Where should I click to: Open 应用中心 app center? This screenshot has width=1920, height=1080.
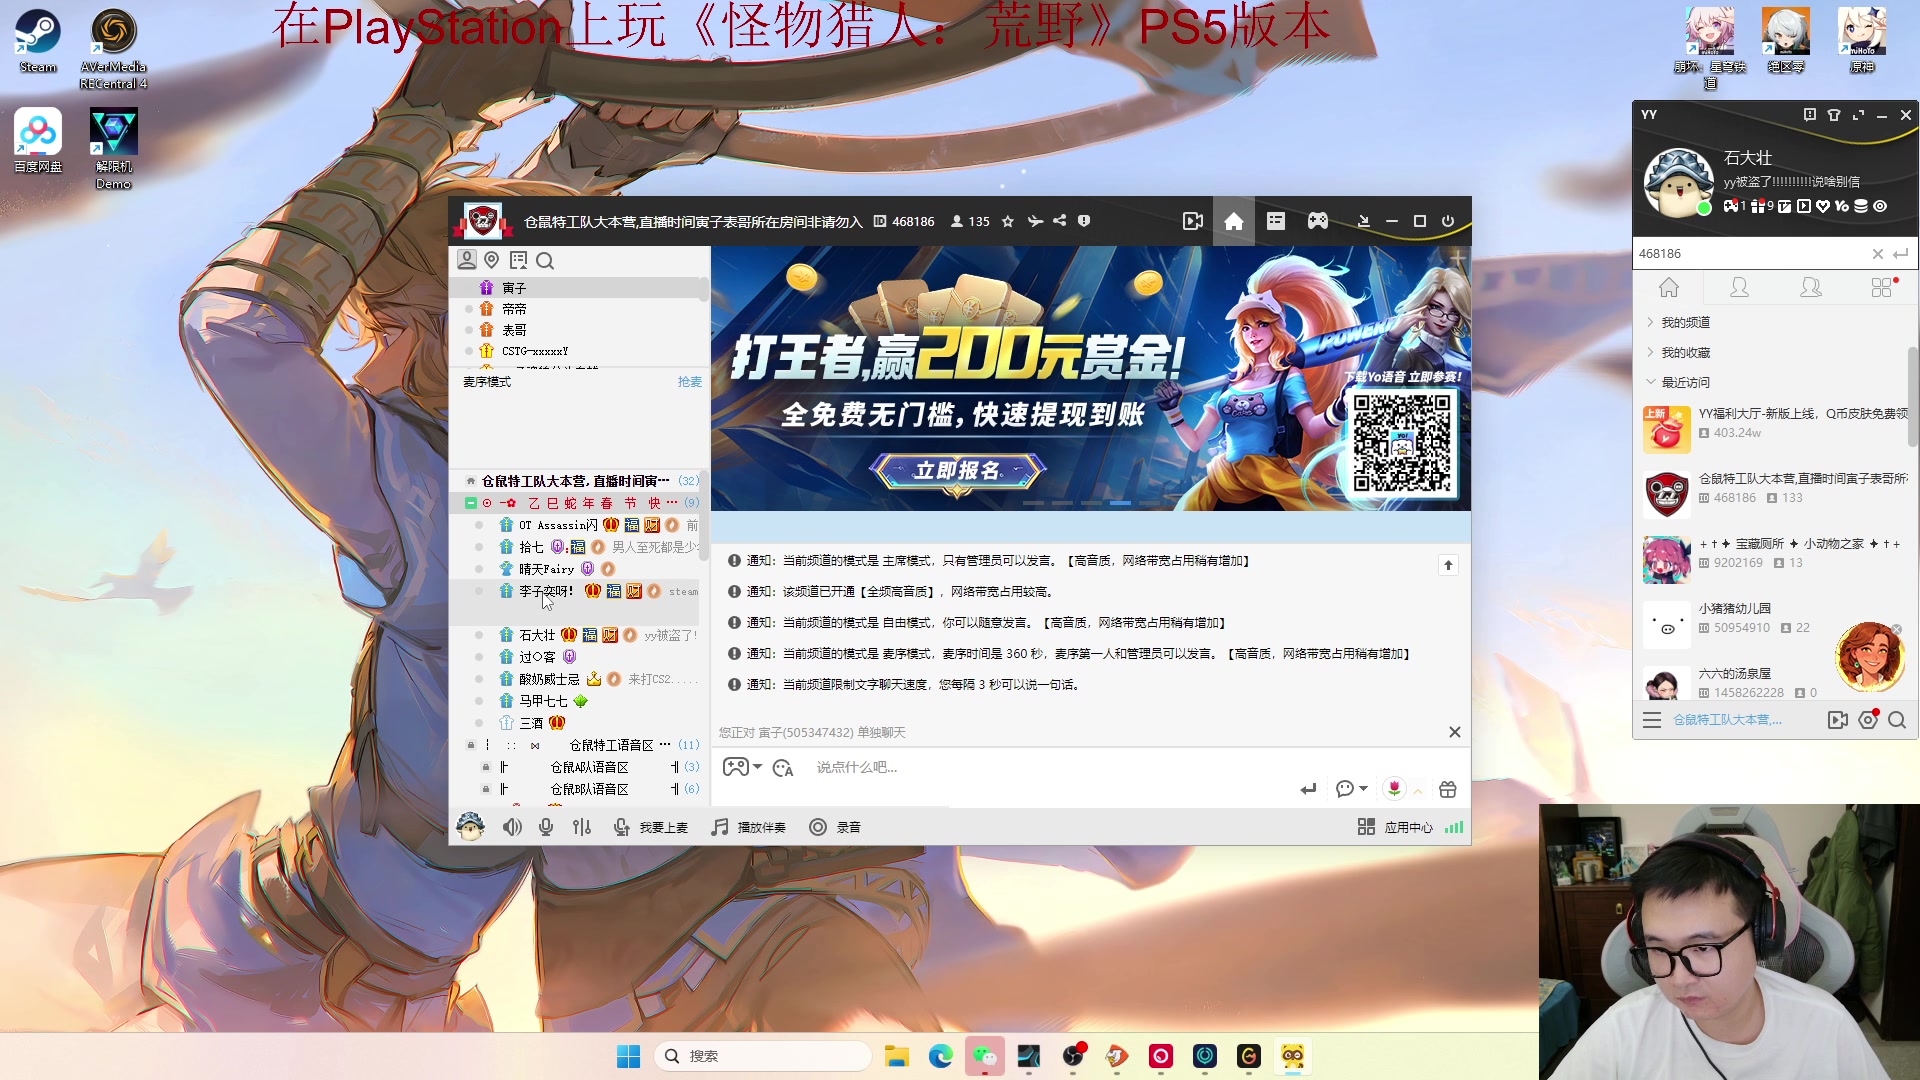pos(1395,827)
